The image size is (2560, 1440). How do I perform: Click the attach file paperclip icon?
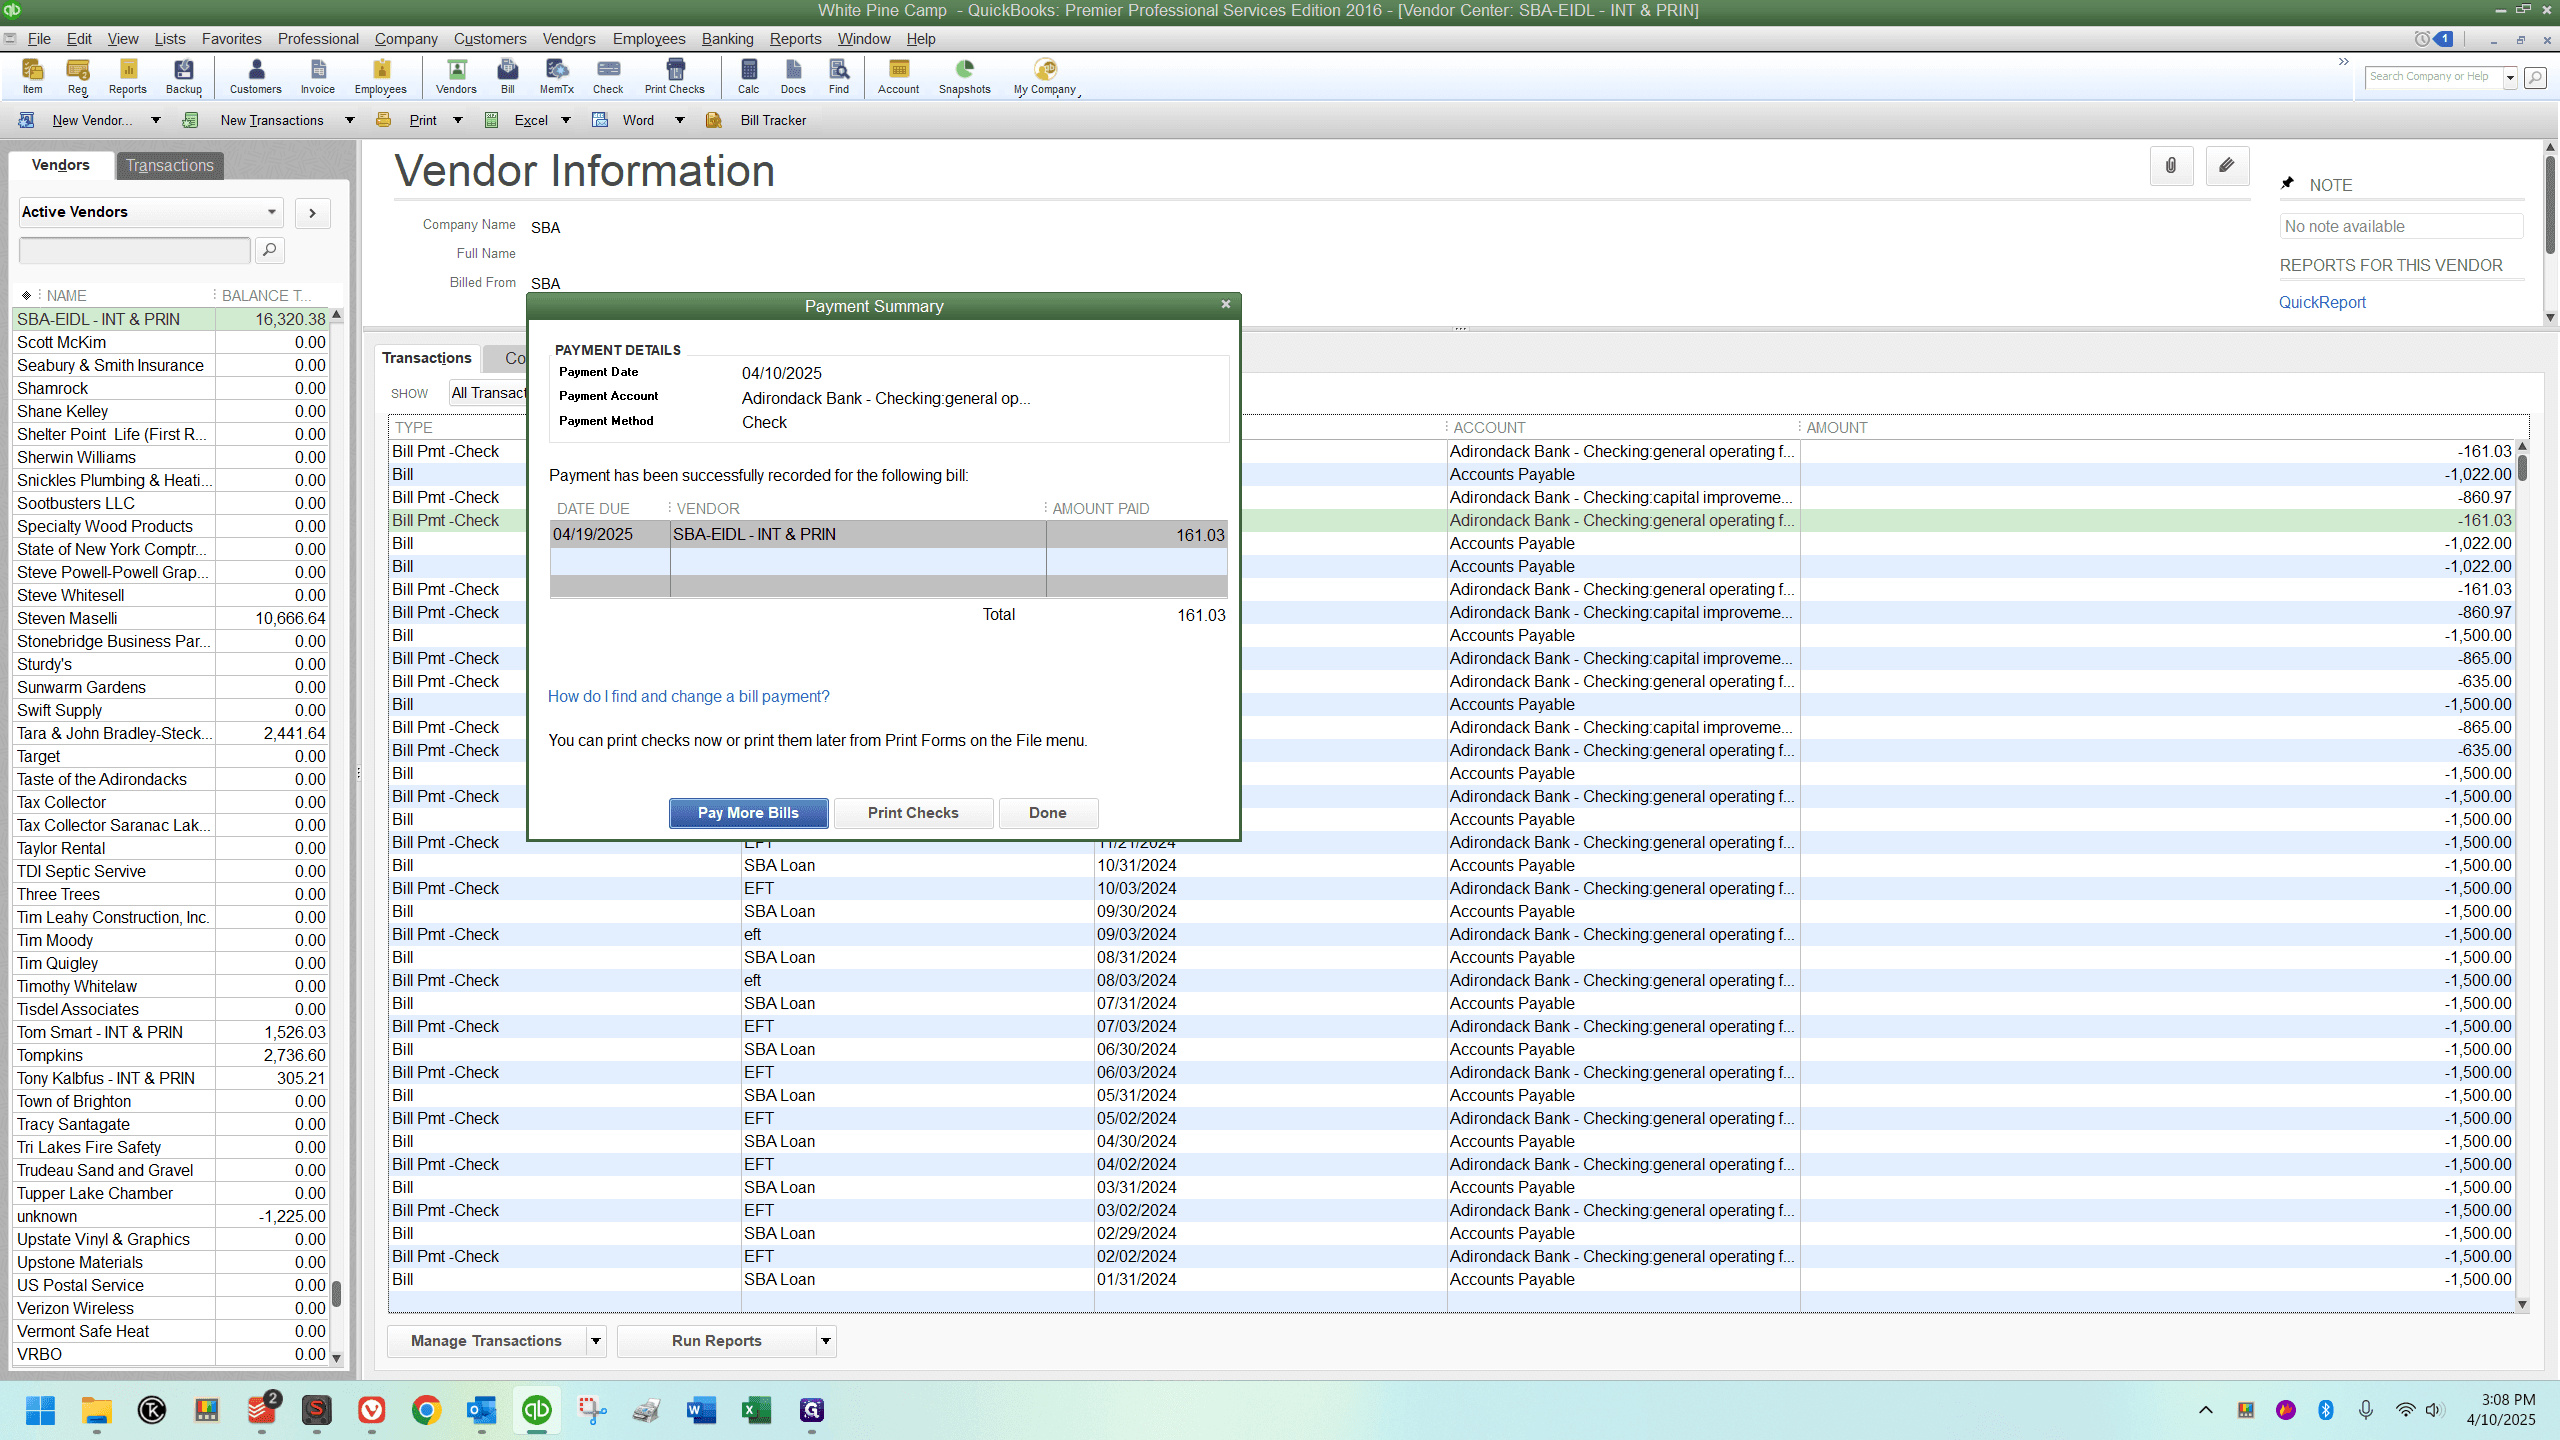point(2171,166)
